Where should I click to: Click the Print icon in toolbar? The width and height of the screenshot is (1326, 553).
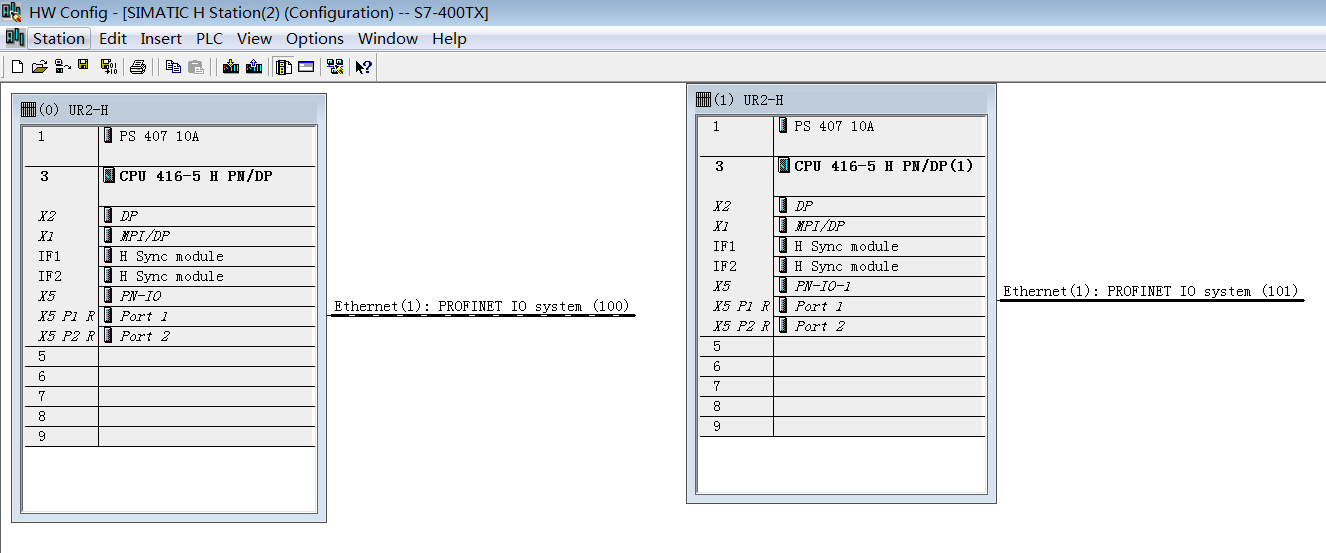[x=138, y=67]
